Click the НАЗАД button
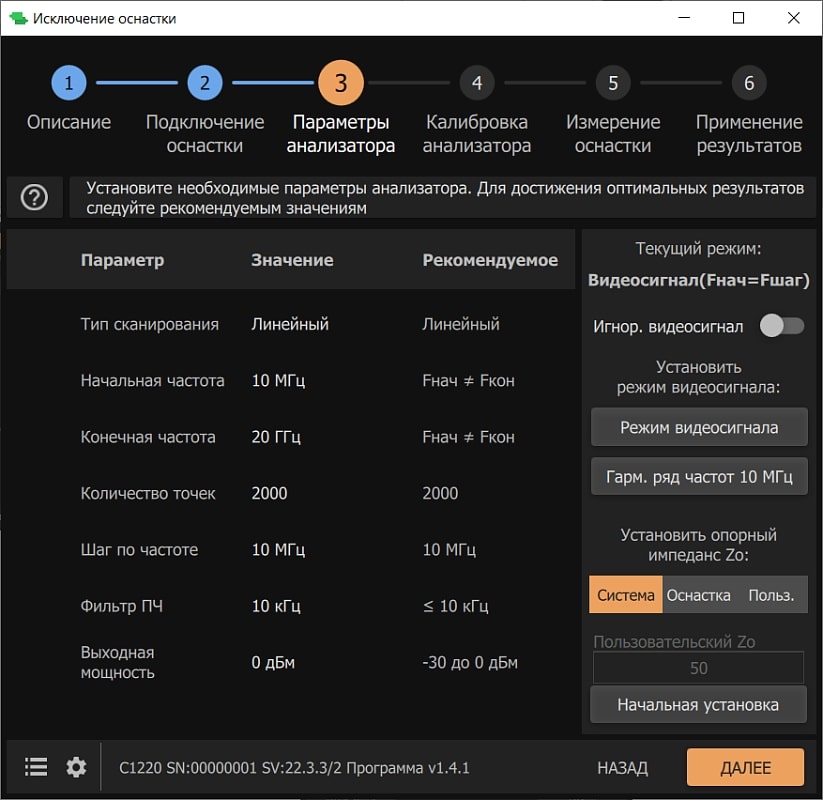This screenshot has width=823, height=800. (x=622, y=768)
